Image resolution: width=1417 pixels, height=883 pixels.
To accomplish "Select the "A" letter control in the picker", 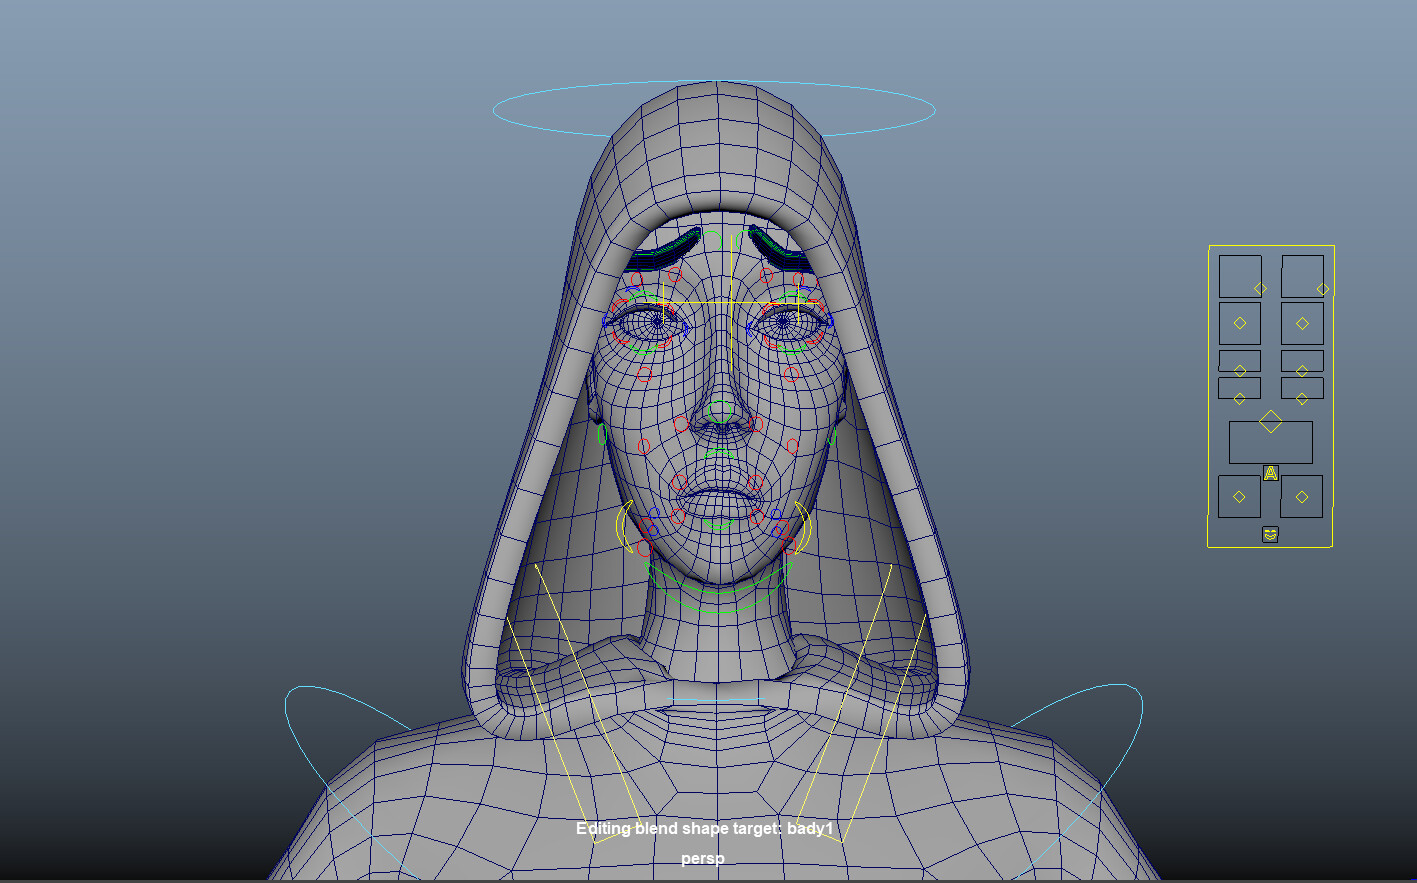I will [x=1271, y=471].
